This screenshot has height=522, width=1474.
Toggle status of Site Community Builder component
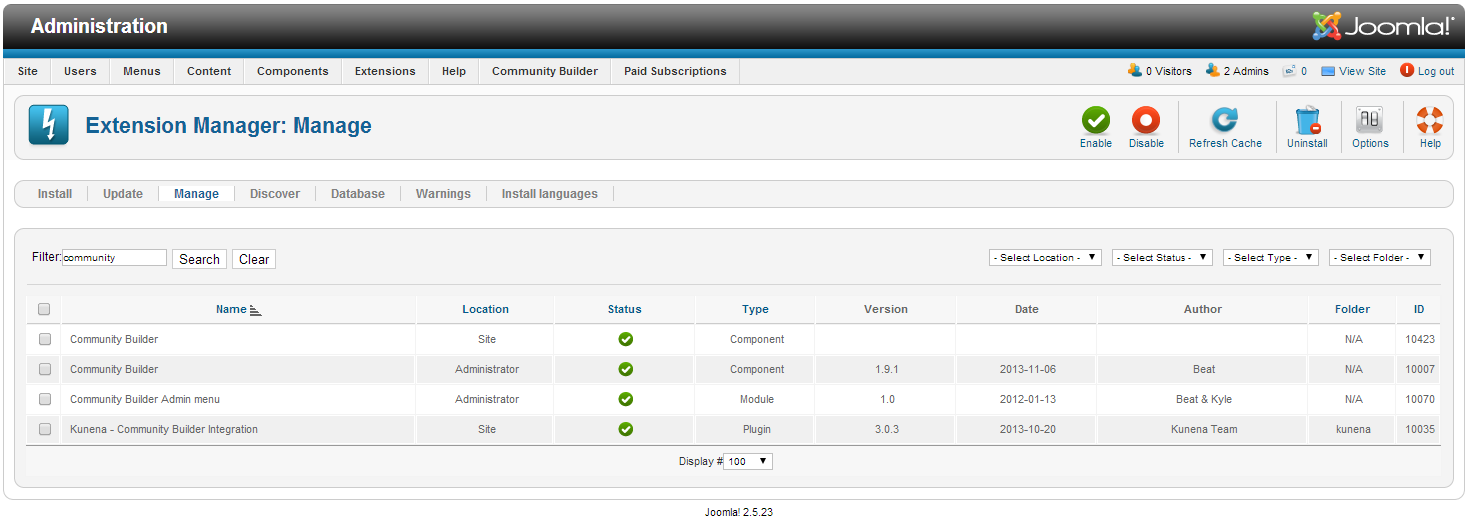point(625,339)
